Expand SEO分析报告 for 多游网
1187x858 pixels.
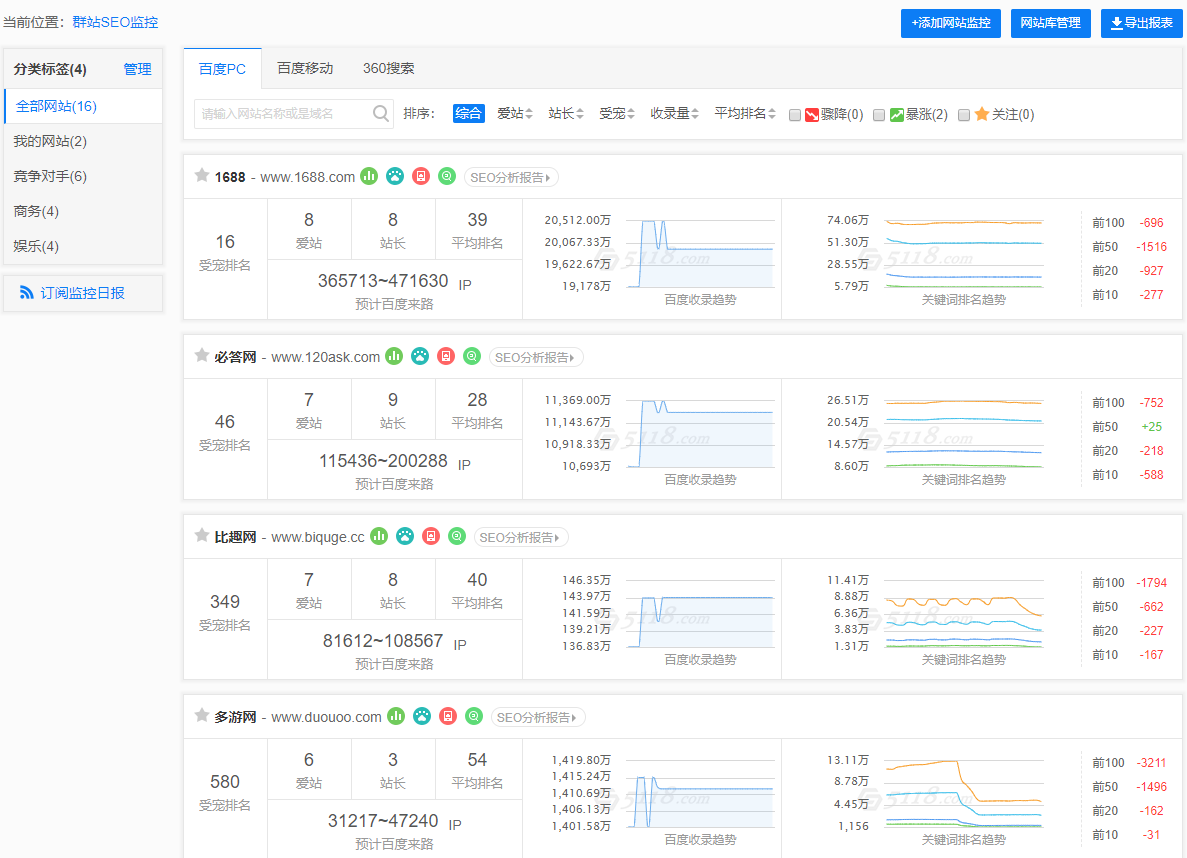pyautogui.click(x=538, y=717)
